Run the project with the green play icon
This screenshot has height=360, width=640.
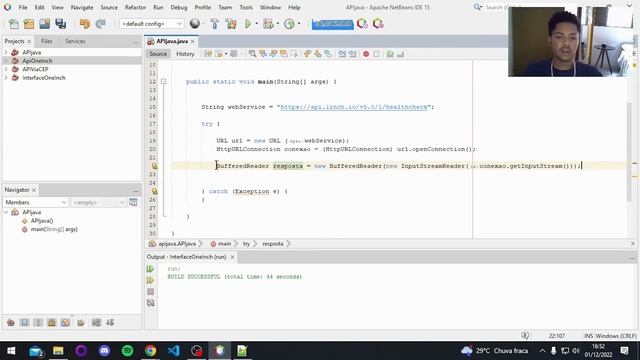click(248, 24)
